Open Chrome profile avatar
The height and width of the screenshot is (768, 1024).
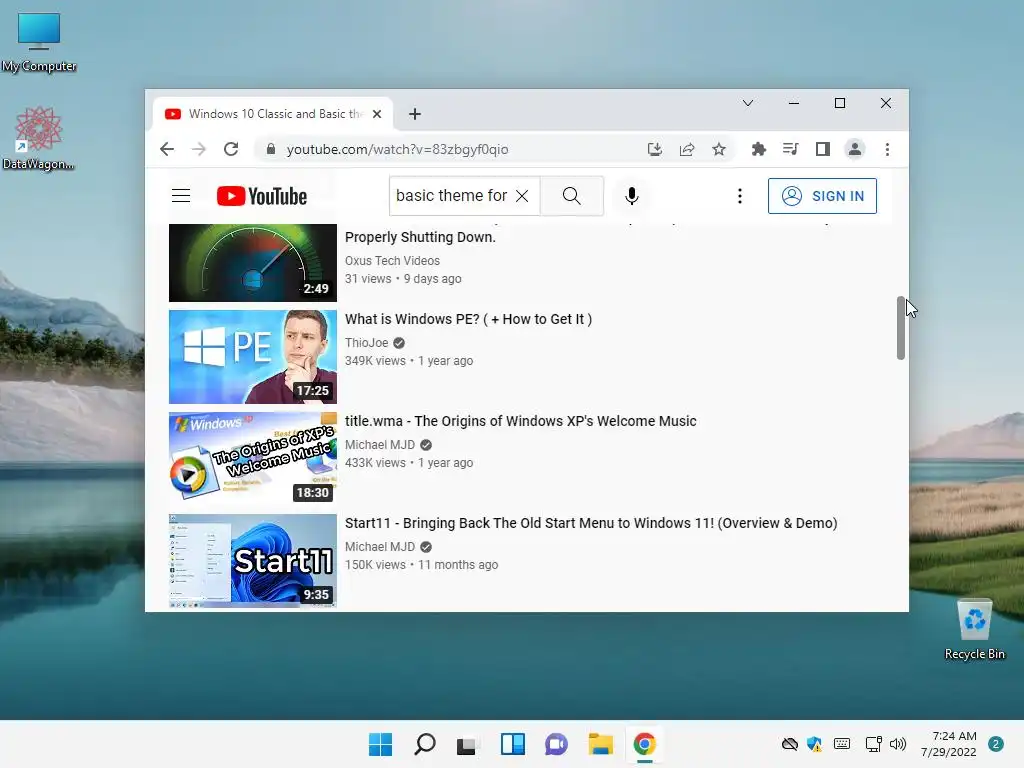[x=855, y=150]
